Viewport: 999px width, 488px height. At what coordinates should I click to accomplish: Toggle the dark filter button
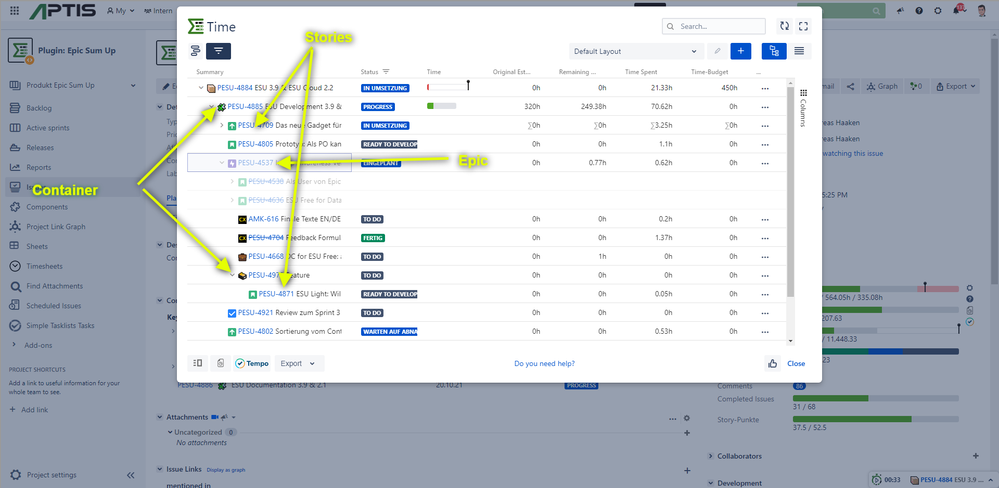[219, 51]
